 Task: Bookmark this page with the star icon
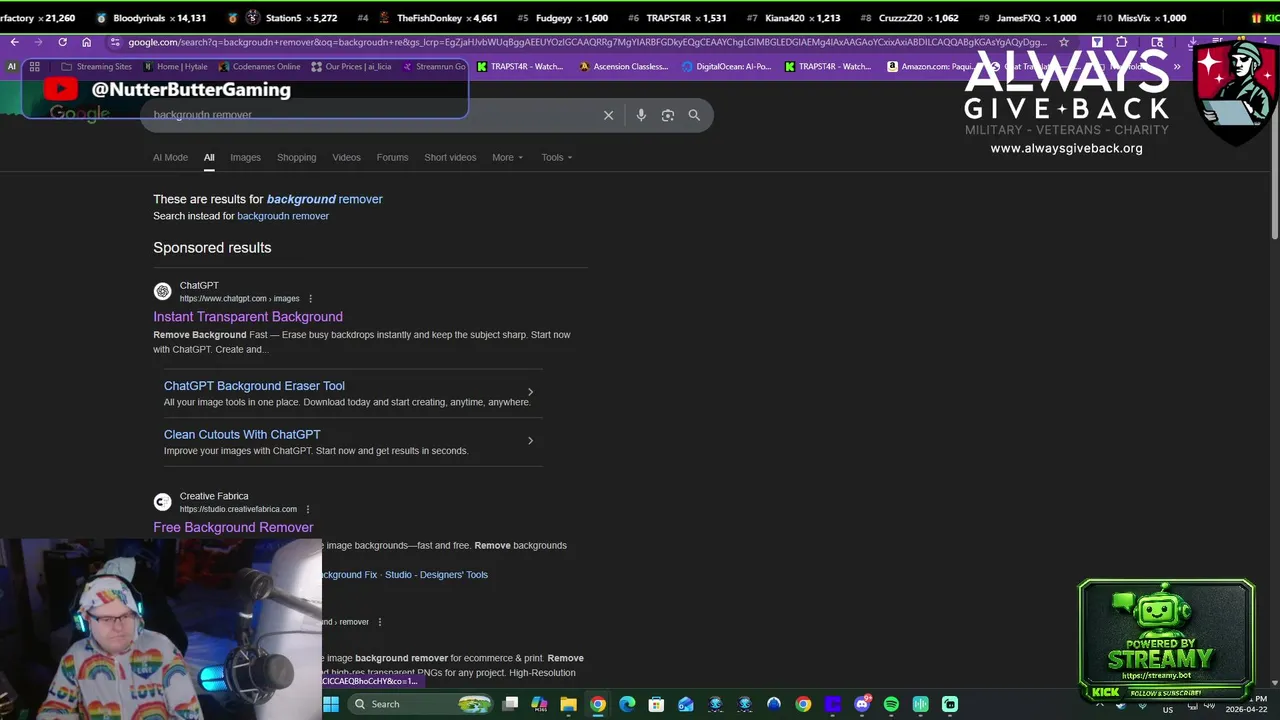[x=1064, y=42]
